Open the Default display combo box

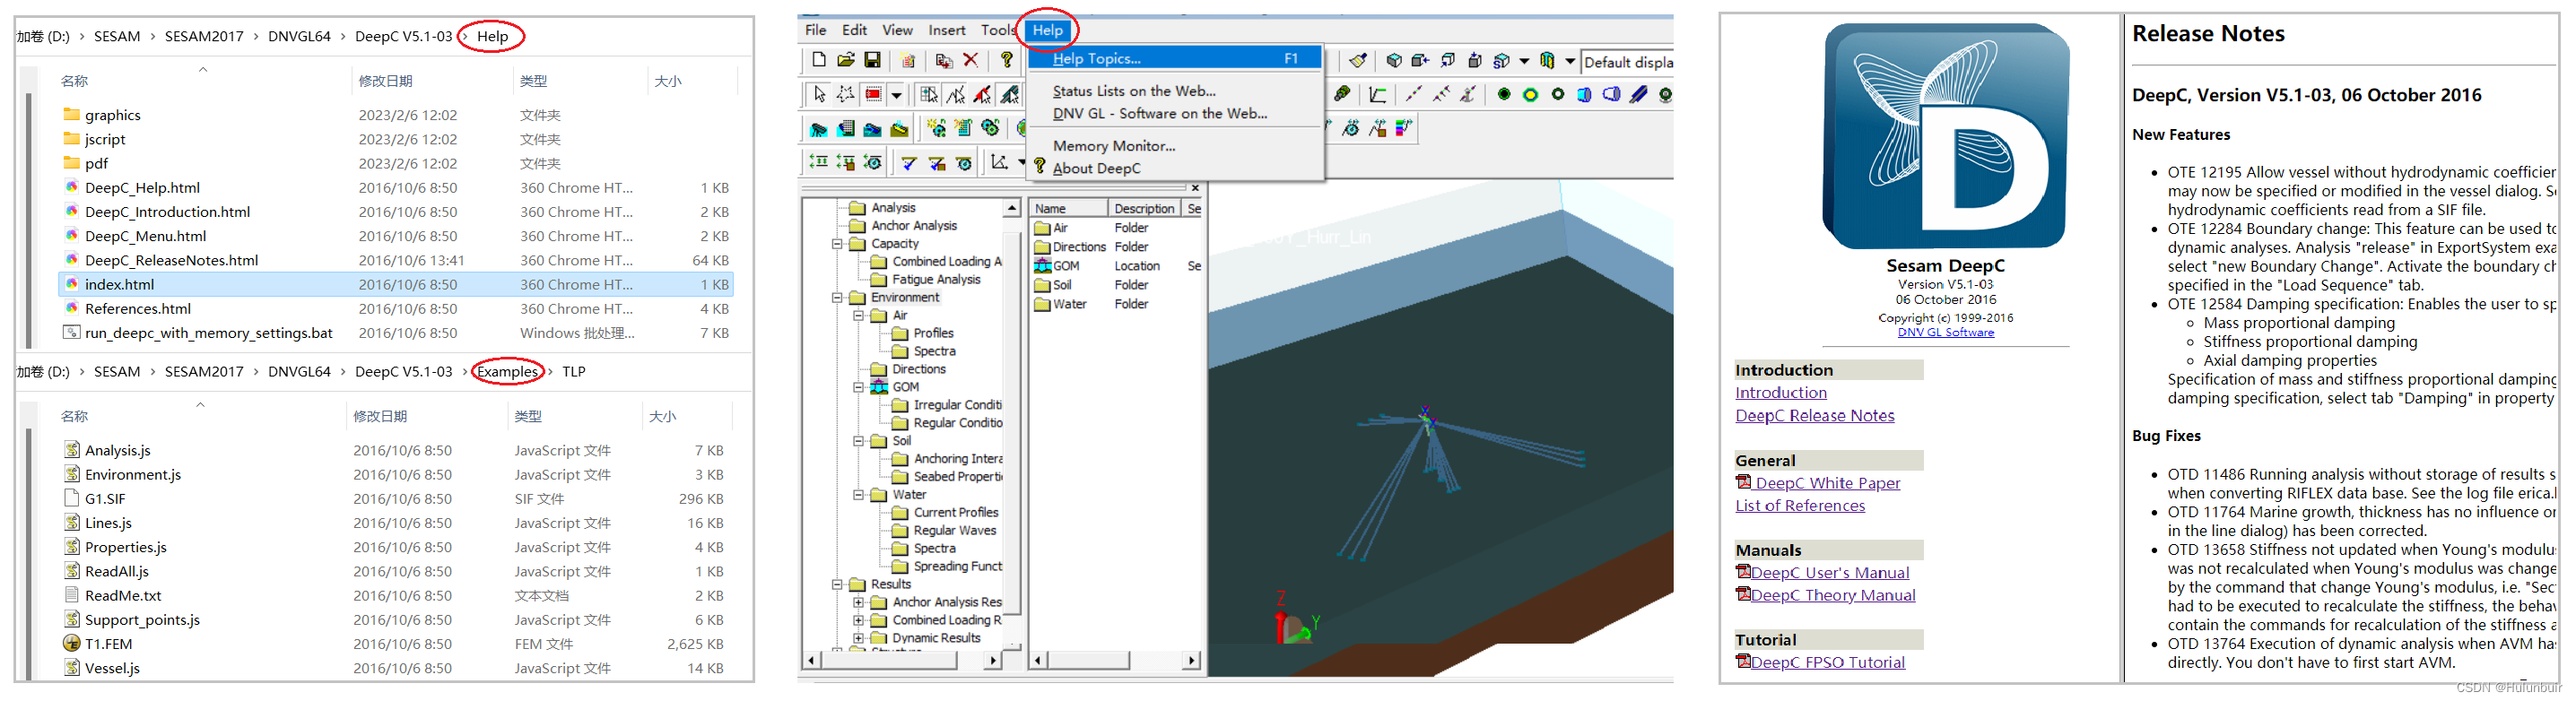coord(1626,62)
